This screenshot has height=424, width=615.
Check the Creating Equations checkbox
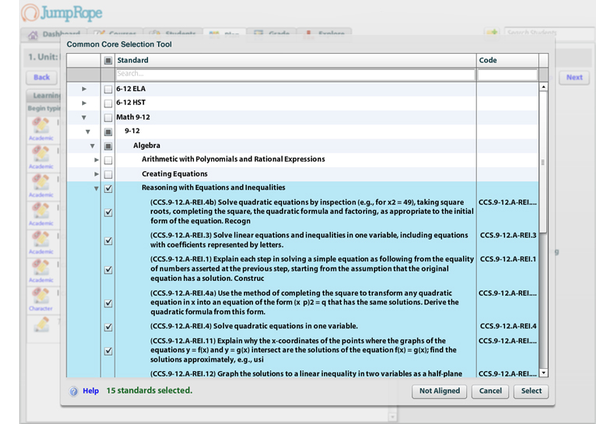pyautogui.click(x=108, y=174)
